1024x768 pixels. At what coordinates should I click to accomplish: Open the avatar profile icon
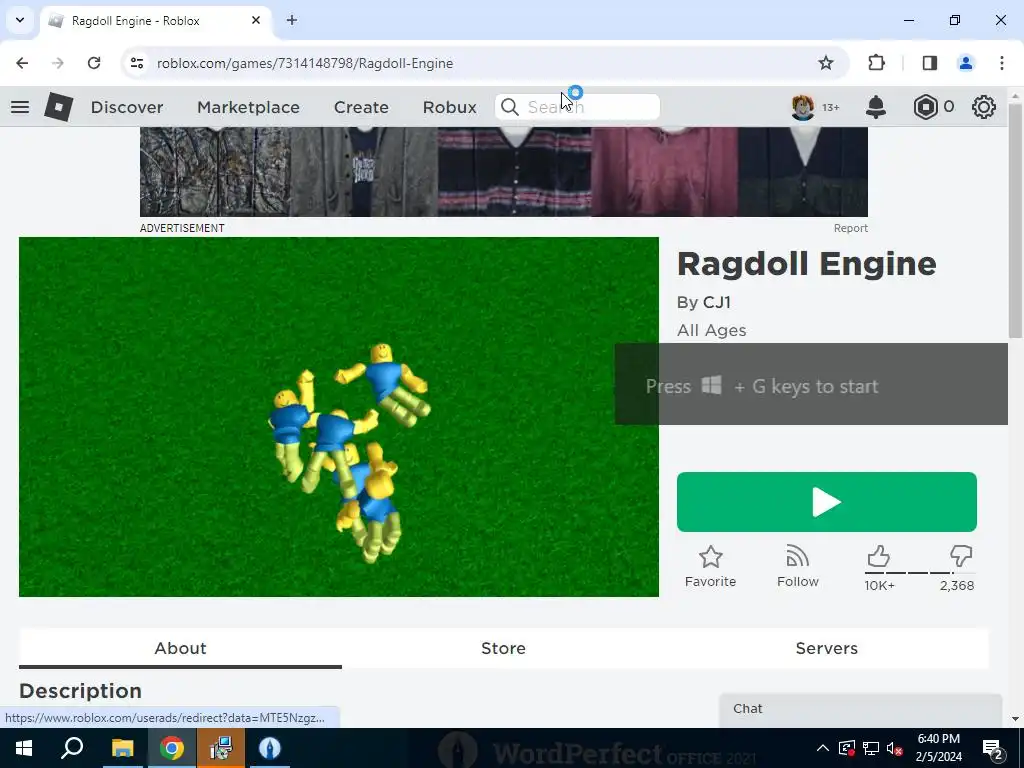click(x=803, y=107)
